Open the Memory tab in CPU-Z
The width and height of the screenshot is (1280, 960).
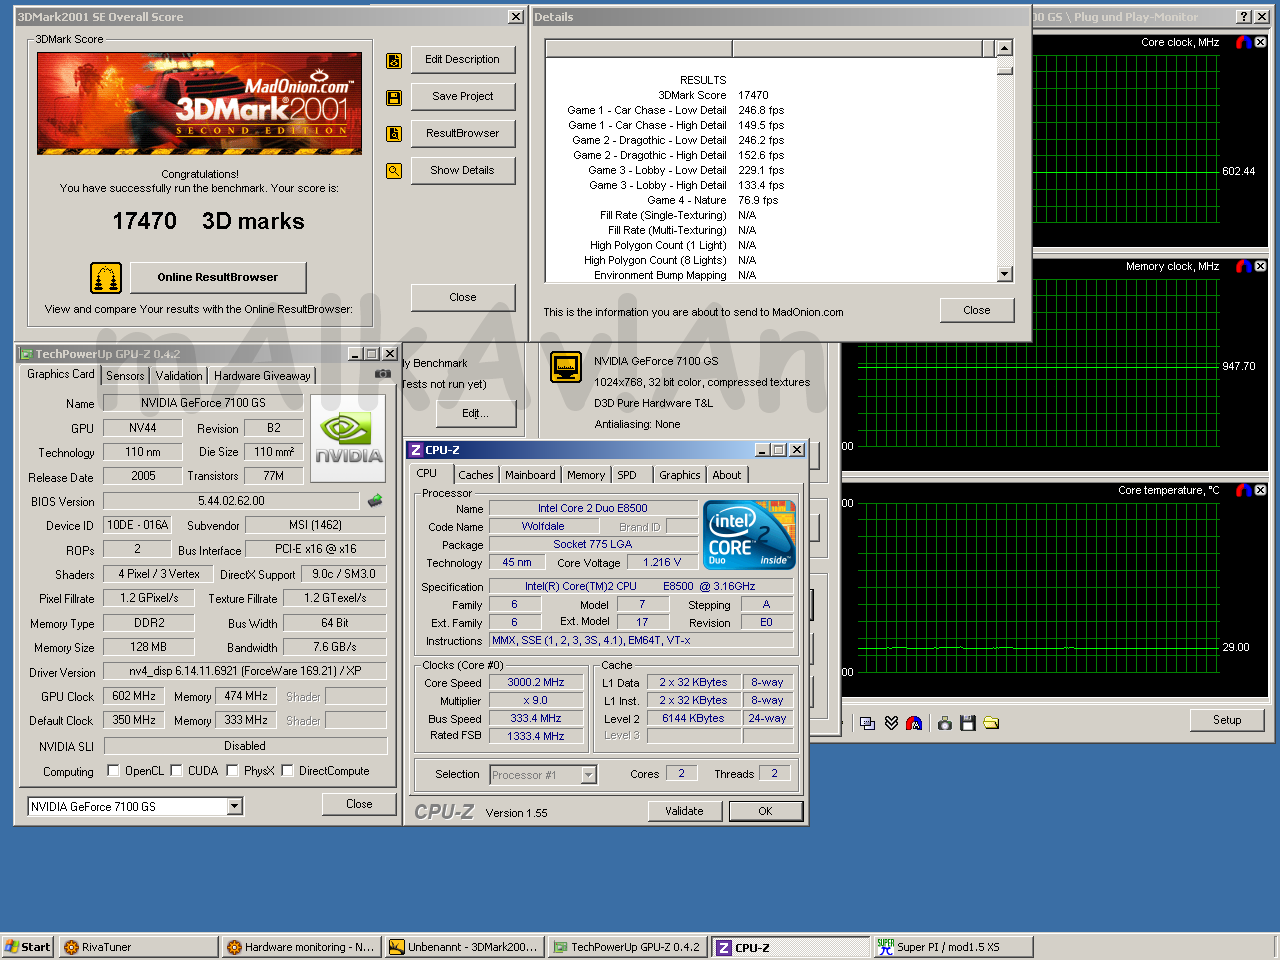coord(586,475)
